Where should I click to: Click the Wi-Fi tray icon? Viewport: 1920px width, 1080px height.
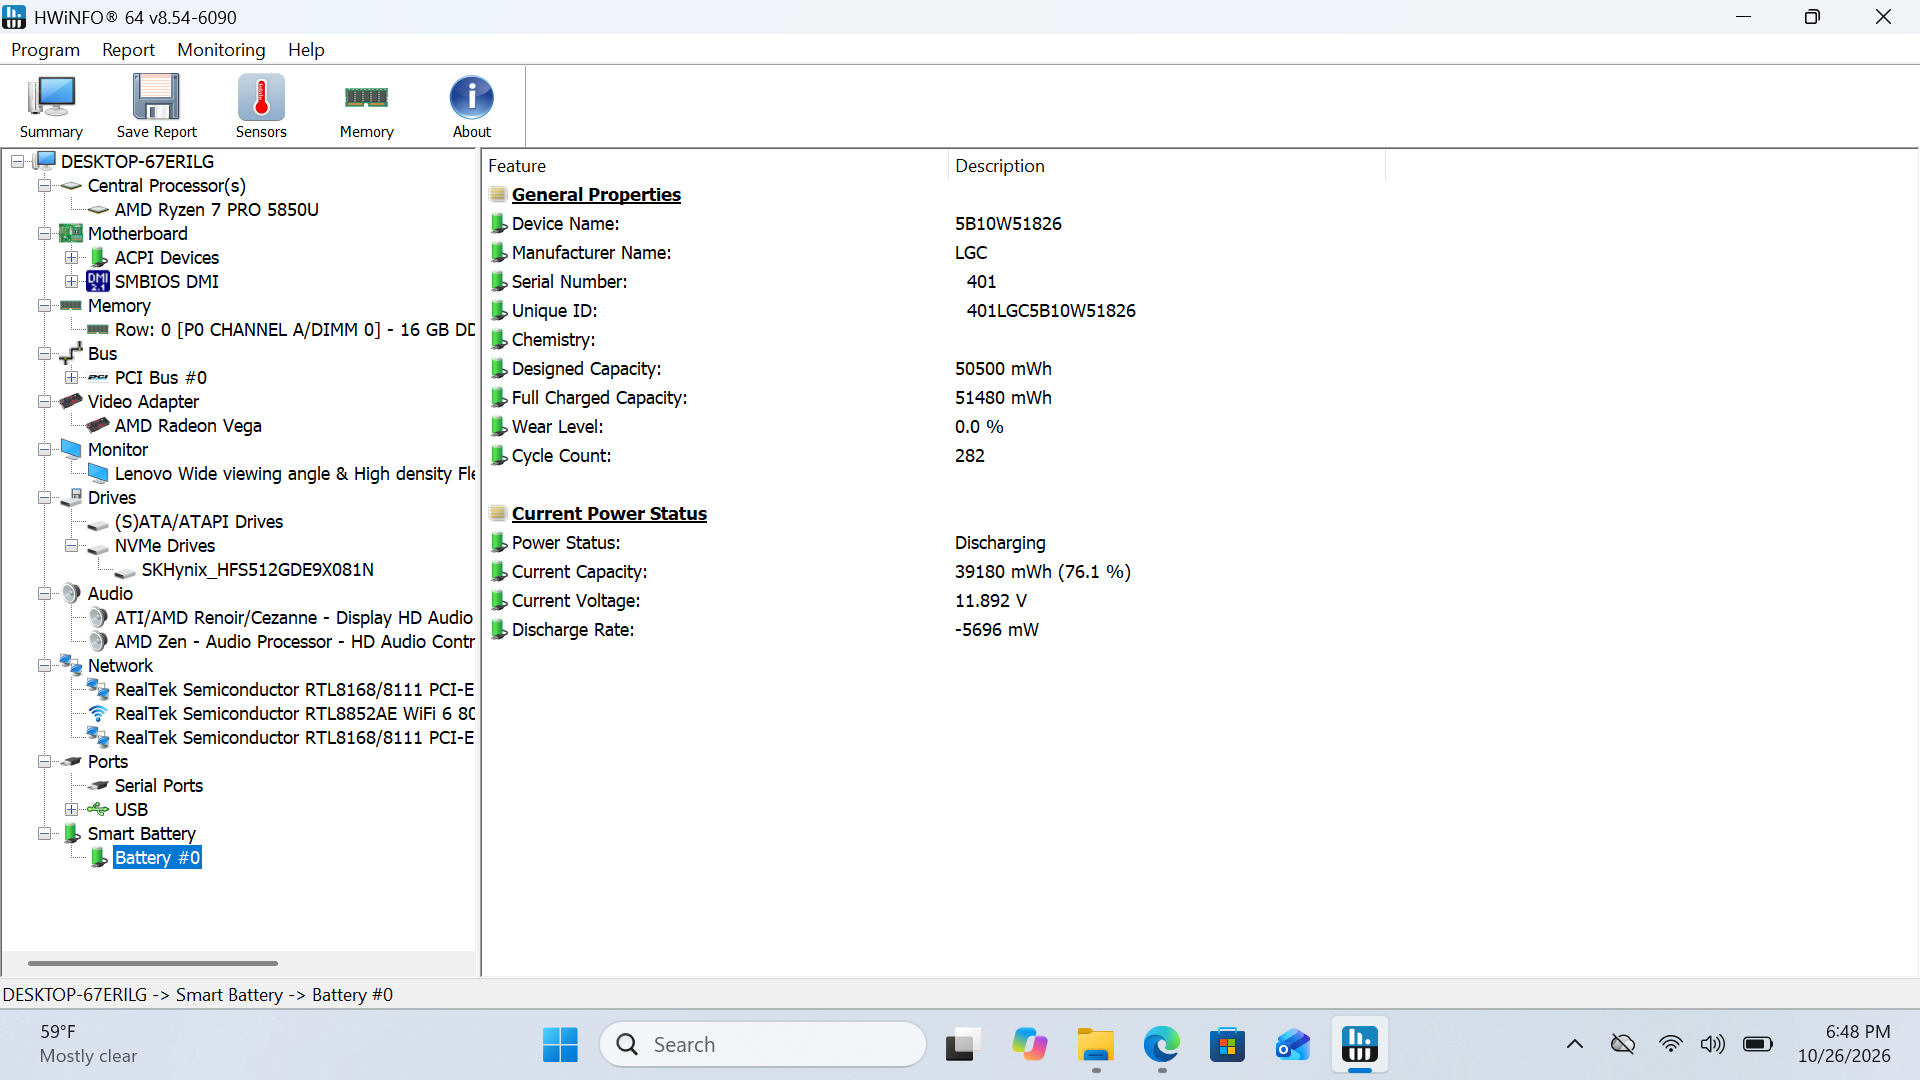(1670, 1044)
